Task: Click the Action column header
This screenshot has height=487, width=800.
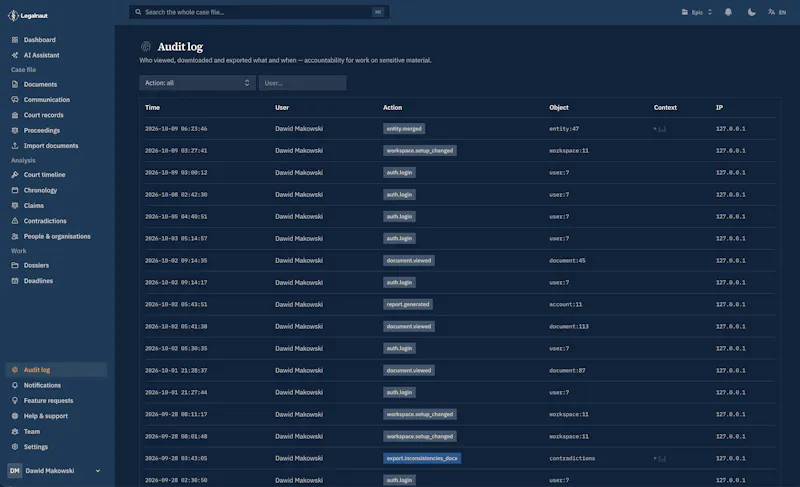Action: tap(392, 108)
